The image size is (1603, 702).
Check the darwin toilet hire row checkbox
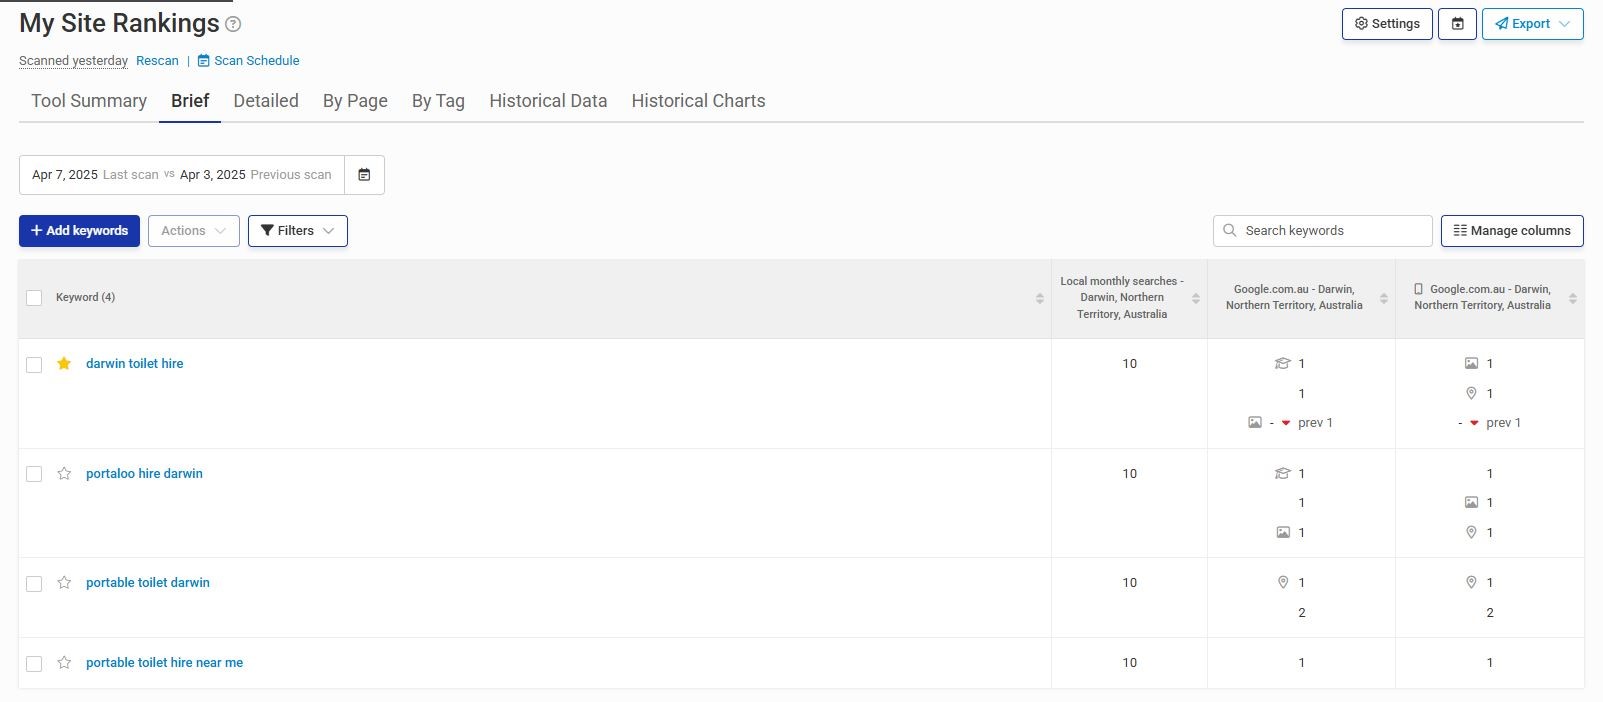(34, 365)
